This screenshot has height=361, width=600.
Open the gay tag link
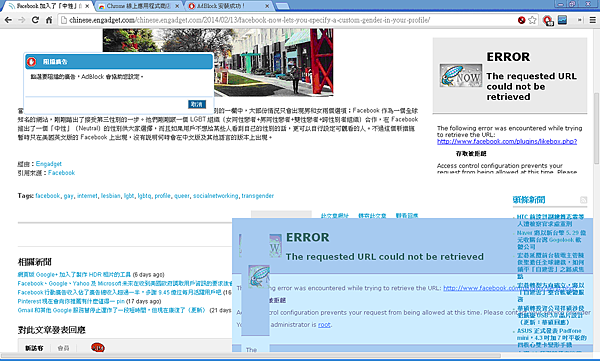(x=68, y=196)
